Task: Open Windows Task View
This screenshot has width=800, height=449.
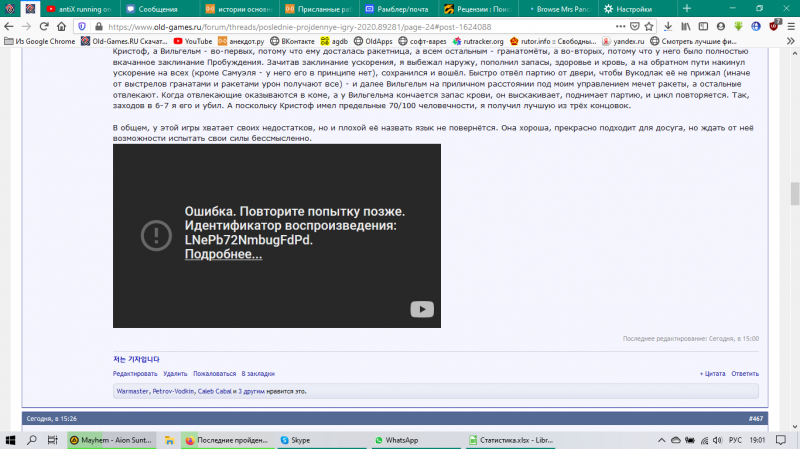Action: point(53,440)
